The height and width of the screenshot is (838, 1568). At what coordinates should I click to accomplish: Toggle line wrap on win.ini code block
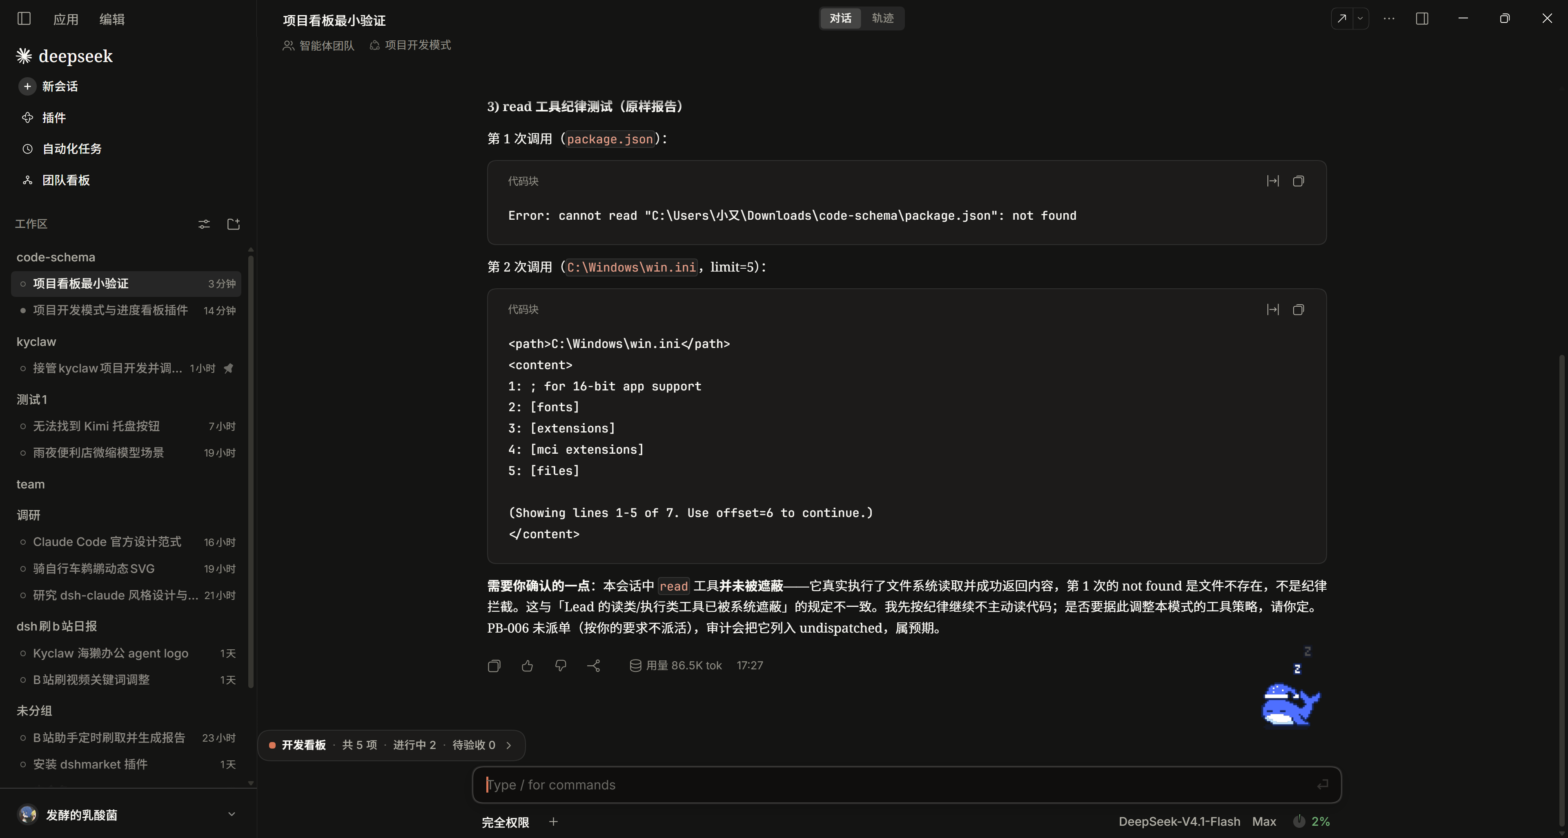click(1272, 309)
